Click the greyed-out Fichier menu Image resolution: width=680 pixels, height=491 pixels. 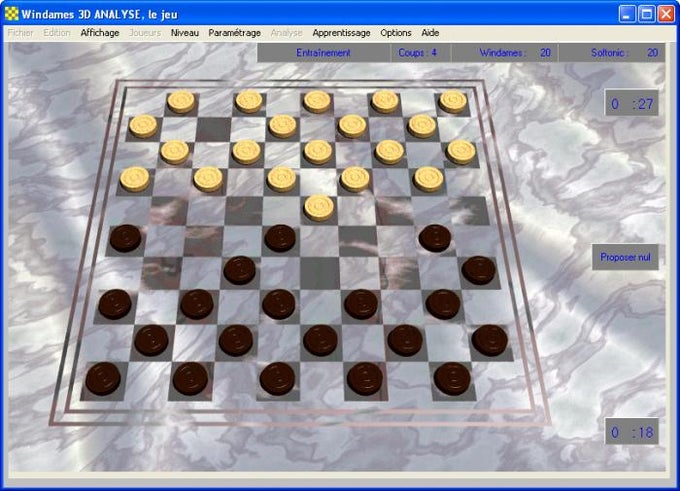pos(20,33)
